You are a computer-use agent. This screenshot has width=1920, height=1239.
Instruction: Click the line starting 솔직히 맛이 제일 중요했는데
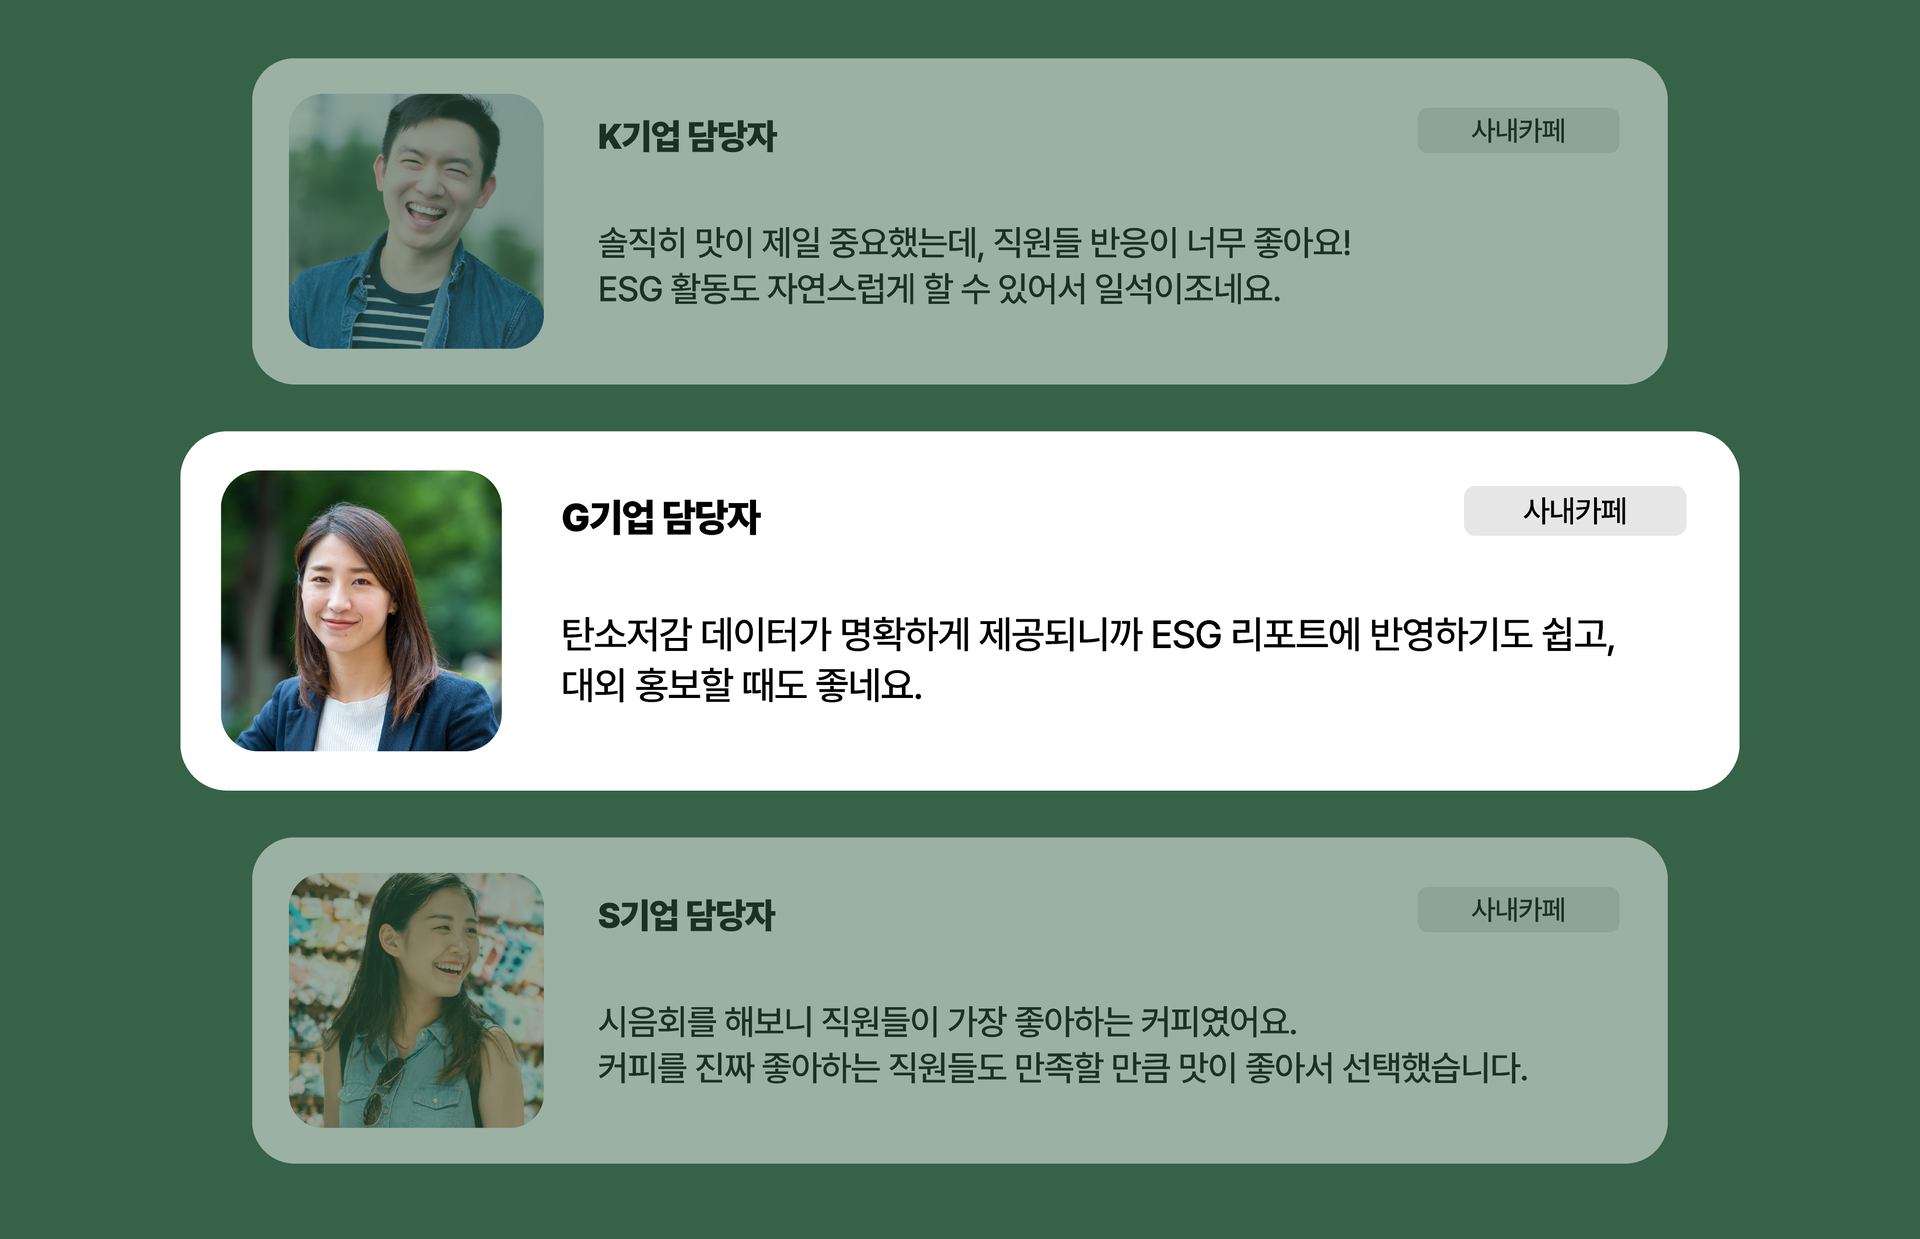pyautogui.click(x=975, y=242)
